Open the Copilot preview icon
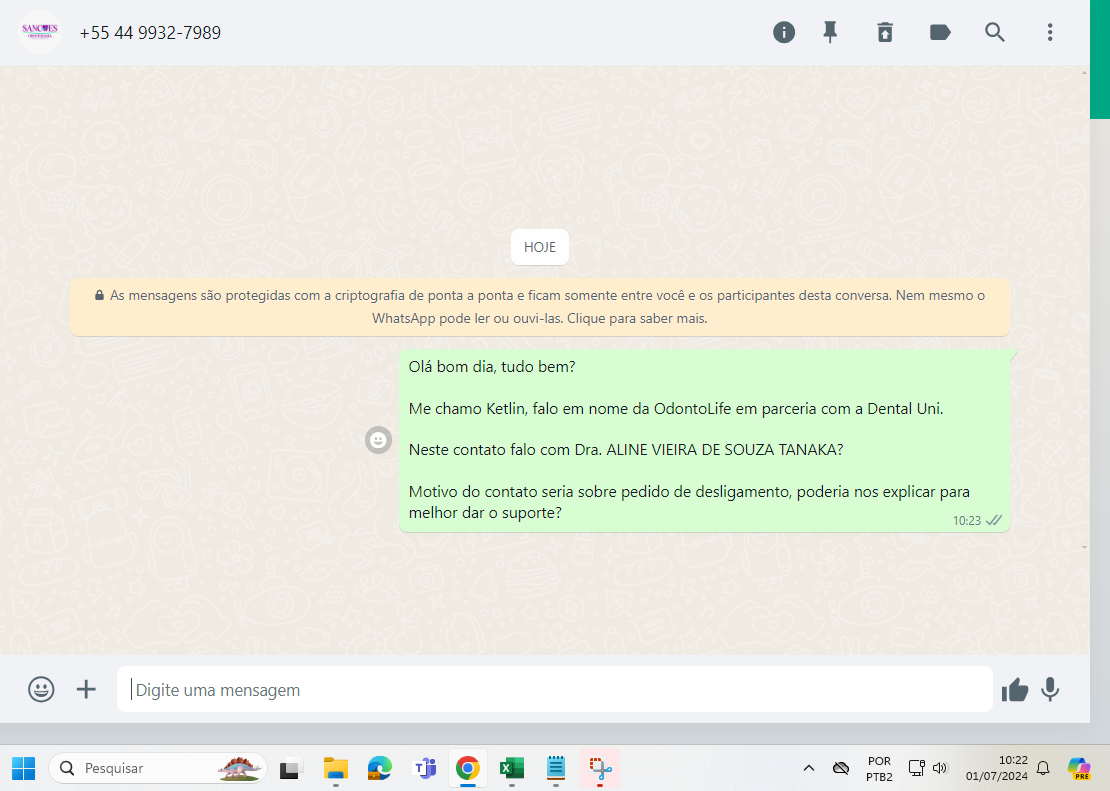Image resolution: width=1110 pixels, height=791 pixels. coord(1079,768)
